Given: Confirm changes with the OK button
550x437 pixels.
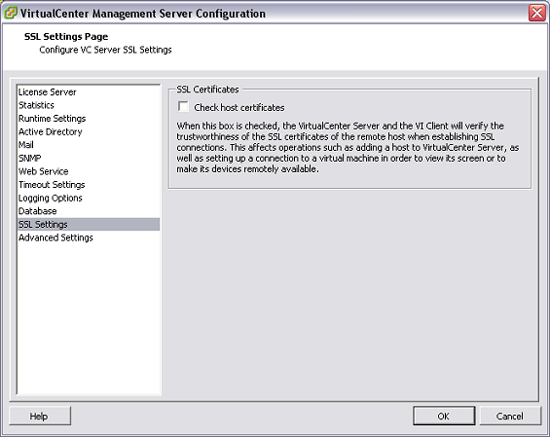Looking at the screenshot, I should [x=444, y=416].
